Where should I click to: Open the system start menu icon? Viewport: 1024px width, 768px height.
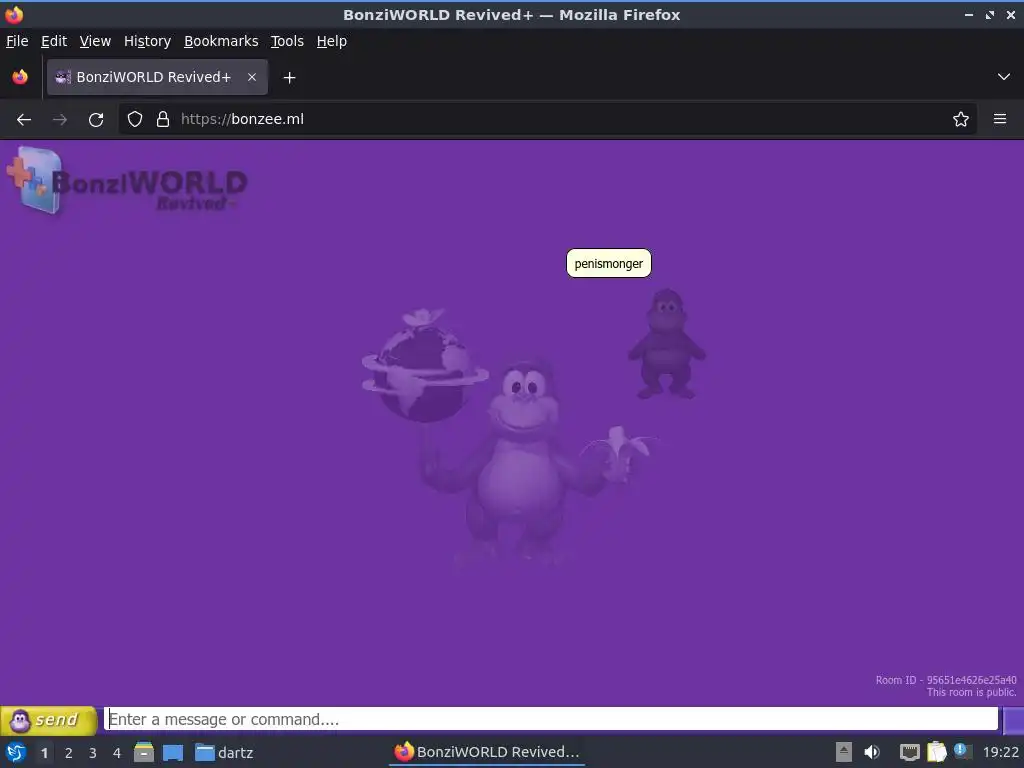coord(16,753)
